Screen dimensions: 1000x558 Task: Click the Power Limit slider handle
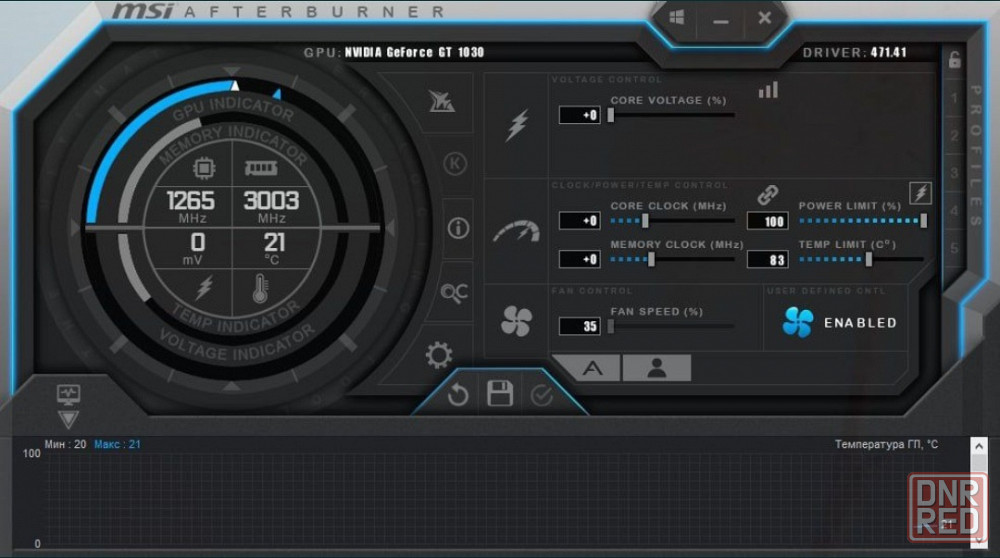tap(923, 221)
